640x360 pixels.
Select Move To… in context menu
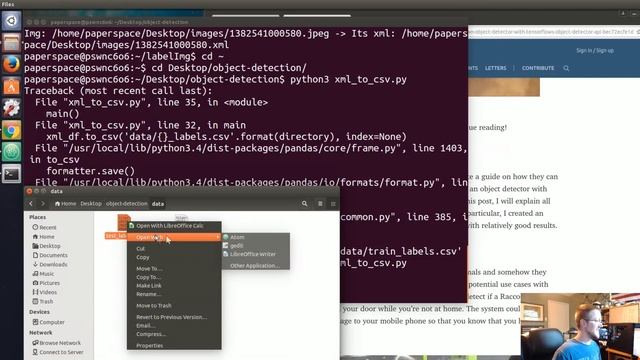coord(174,269)
